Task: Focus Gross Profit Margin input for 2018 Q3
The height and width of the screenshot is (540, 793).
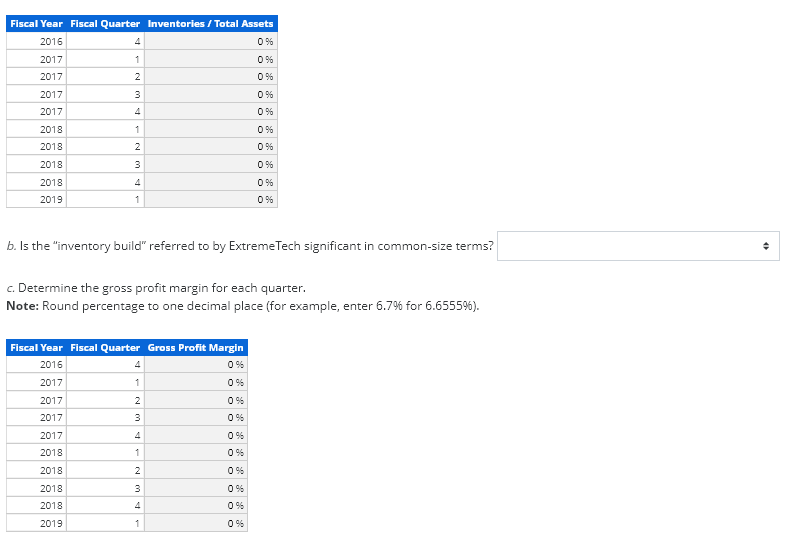Action: (196, 488)
